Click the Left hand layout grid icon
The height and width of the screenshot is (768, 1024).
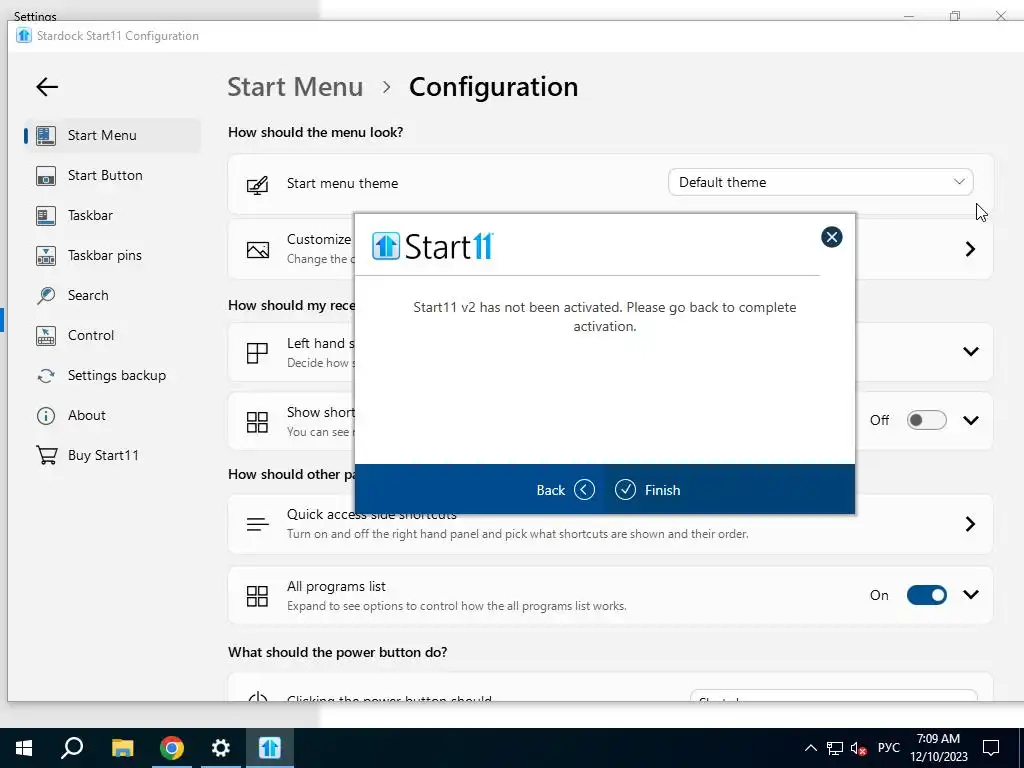point(257,353)
